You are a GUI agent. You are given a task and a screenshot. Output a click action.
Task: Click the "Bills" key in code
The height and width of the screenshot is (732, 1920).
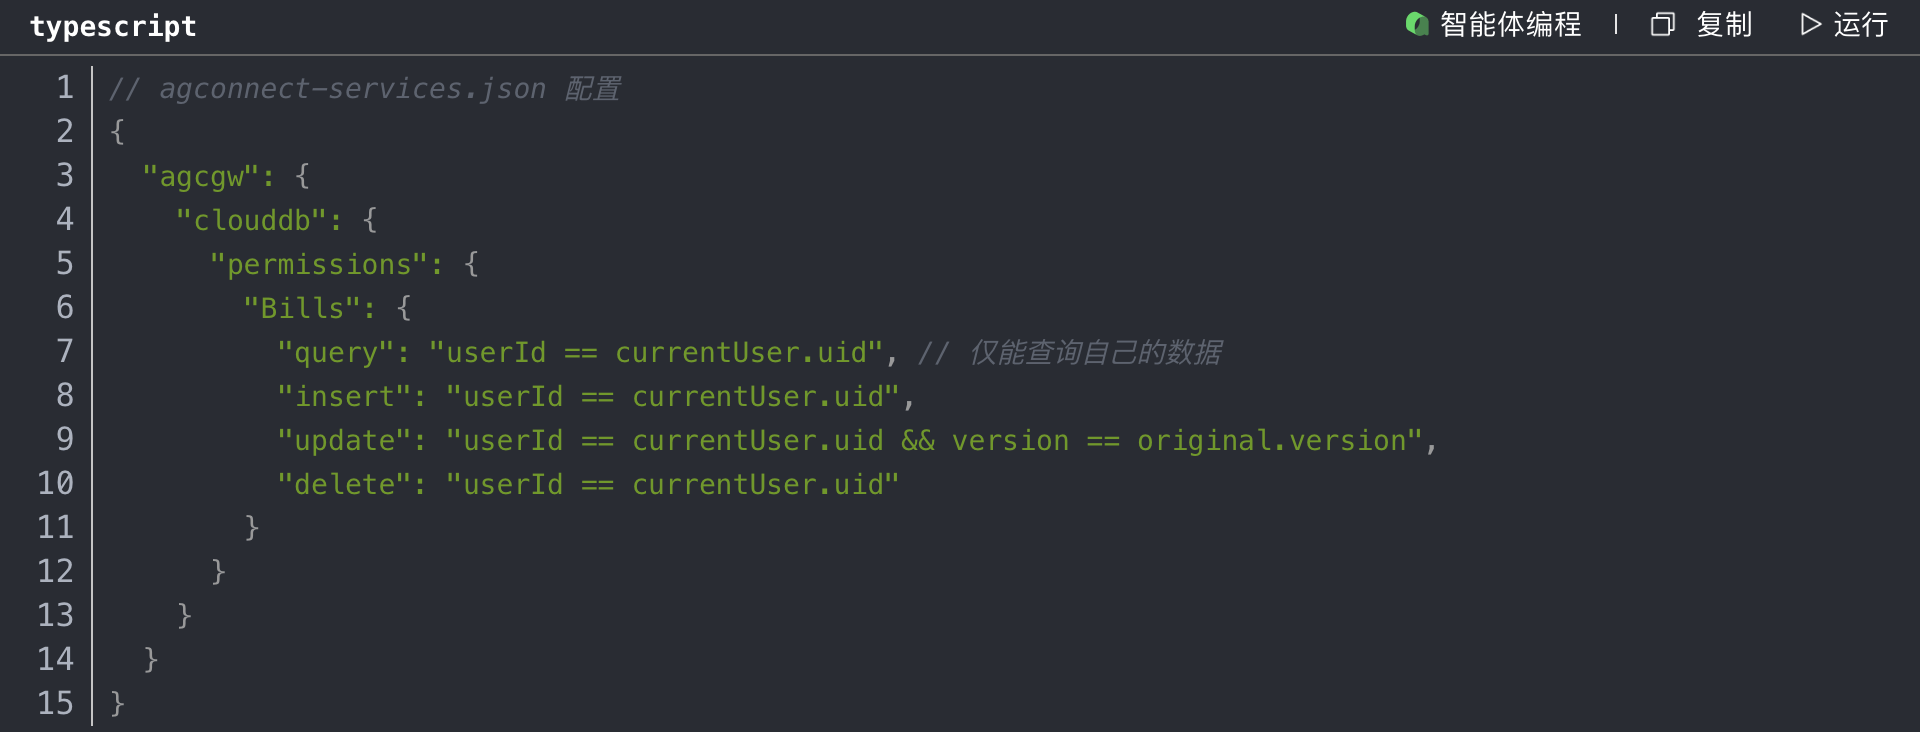coord(302,309)
